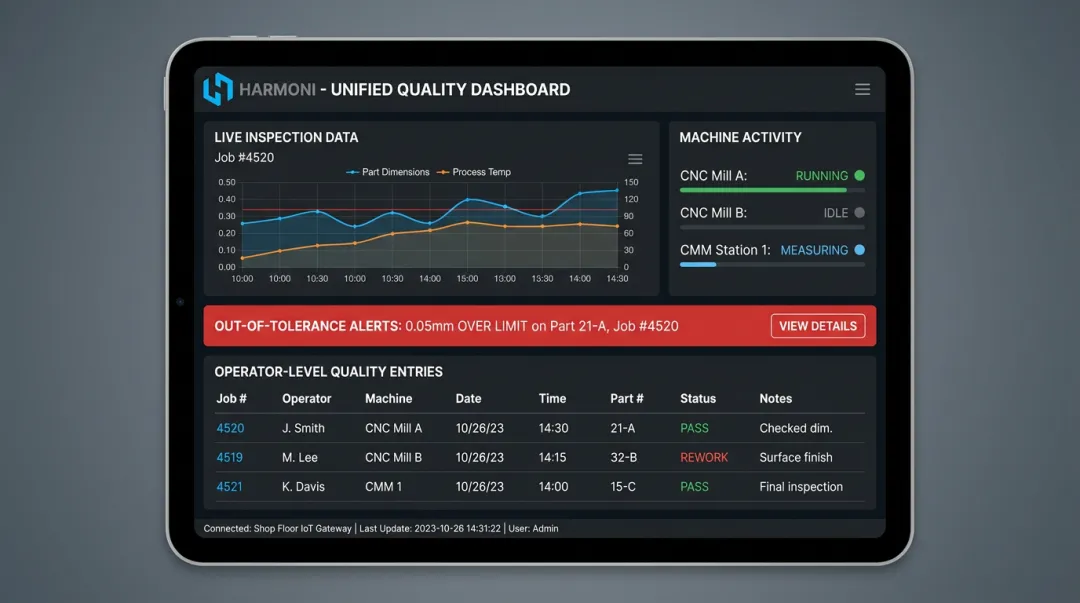1080x603 pixels.
Task: Select operator J. Smith cell
Action: [x=303, y=428]
